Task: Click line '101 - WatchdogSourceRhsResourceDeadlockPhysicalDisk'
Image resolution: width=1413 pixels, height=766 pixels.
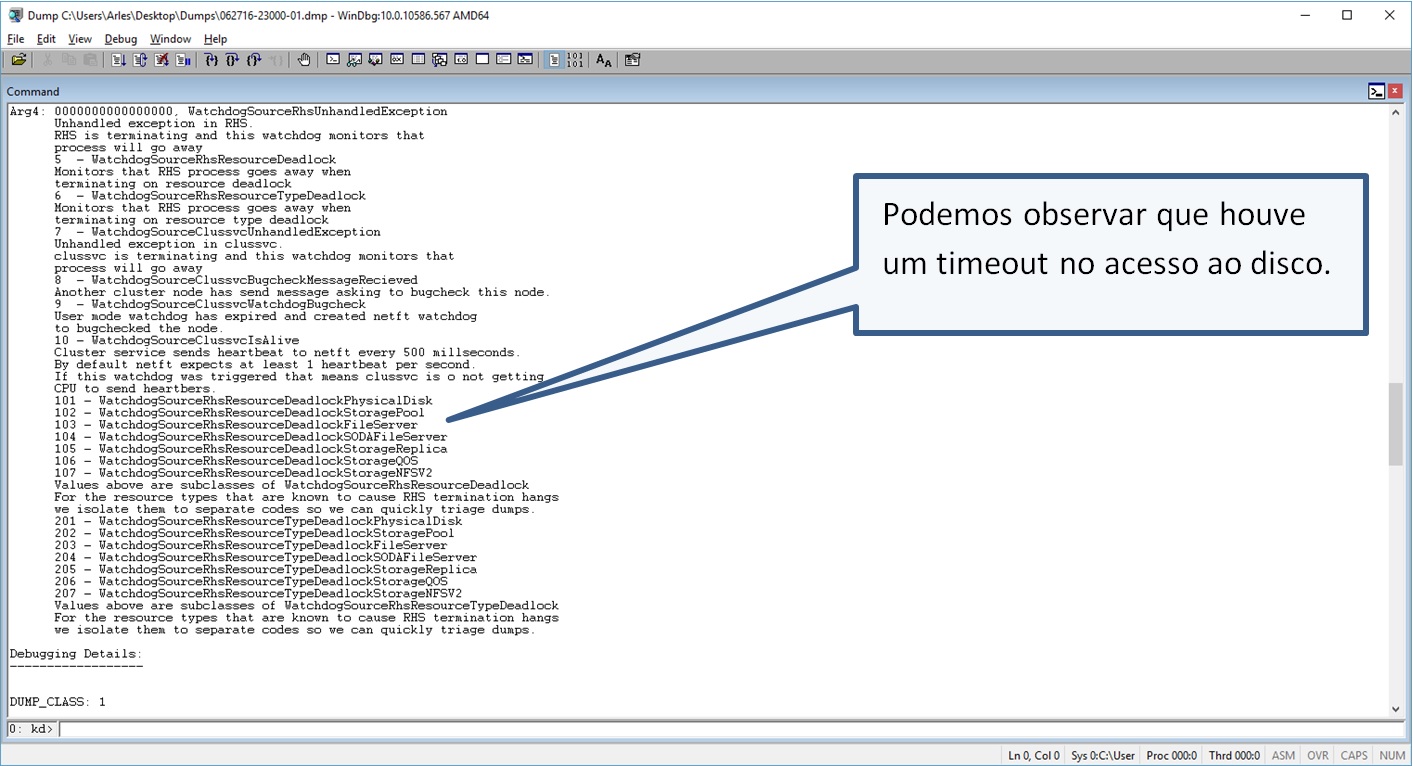Action: click(243, 401)
